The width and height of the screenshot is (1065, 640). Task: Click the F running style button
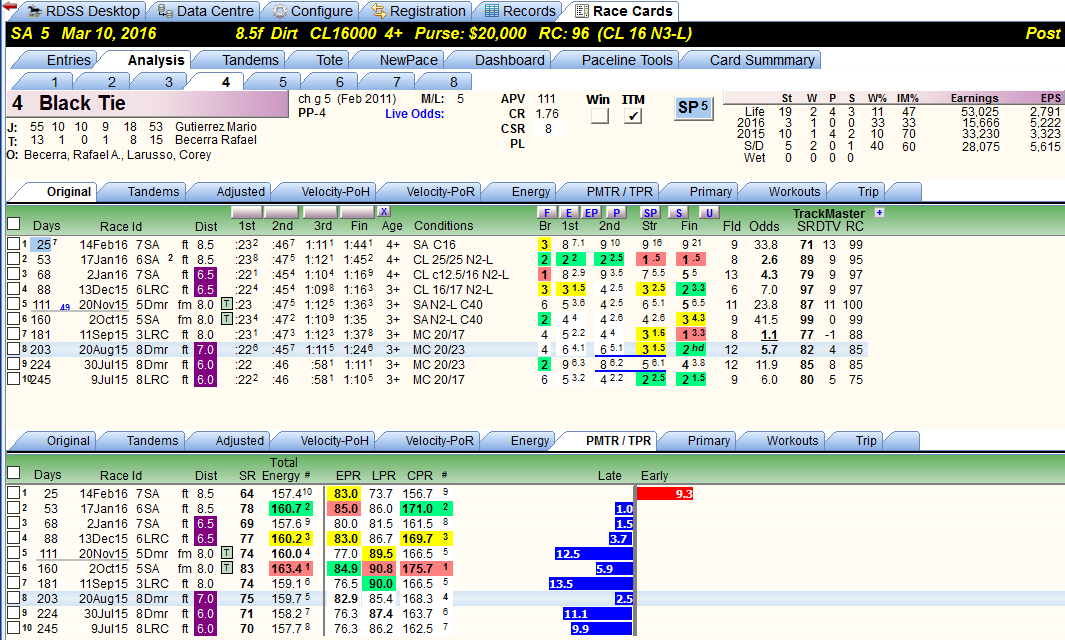(x=546, y=213)
